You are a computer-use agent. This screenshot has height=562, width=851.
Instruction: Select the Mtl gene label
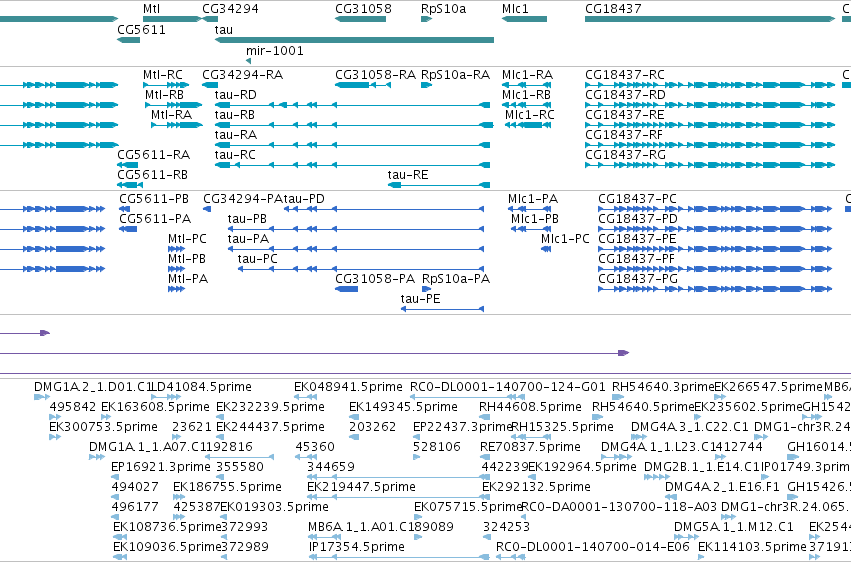pos(151,9)
